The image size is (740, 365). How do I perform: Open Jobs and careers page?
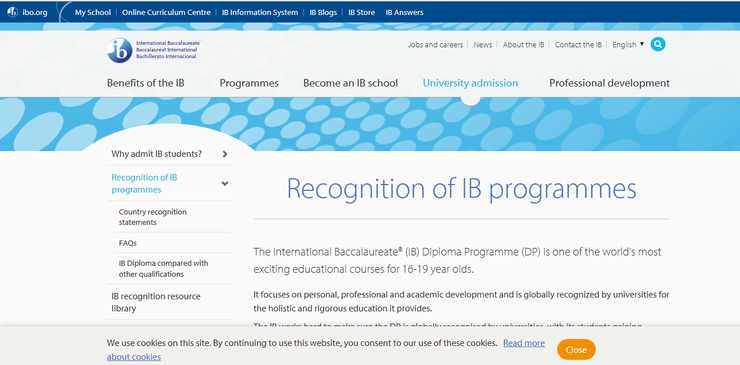click(436, 45)
